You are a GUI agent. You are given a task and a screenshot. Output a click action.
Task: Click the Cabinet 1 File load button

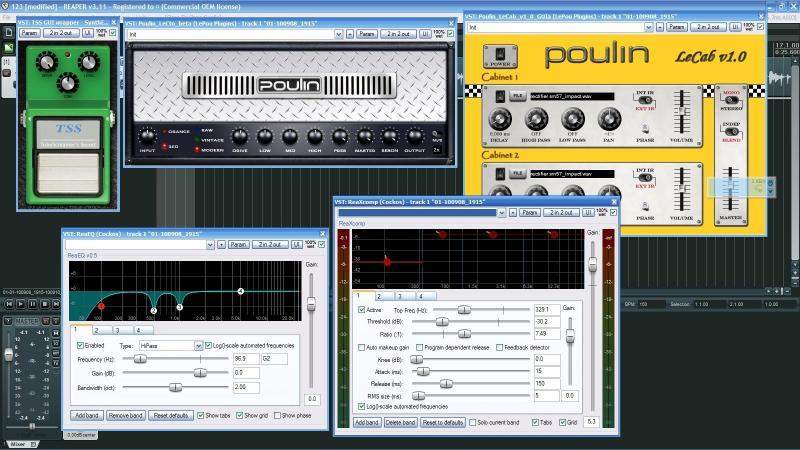[517, 94]
